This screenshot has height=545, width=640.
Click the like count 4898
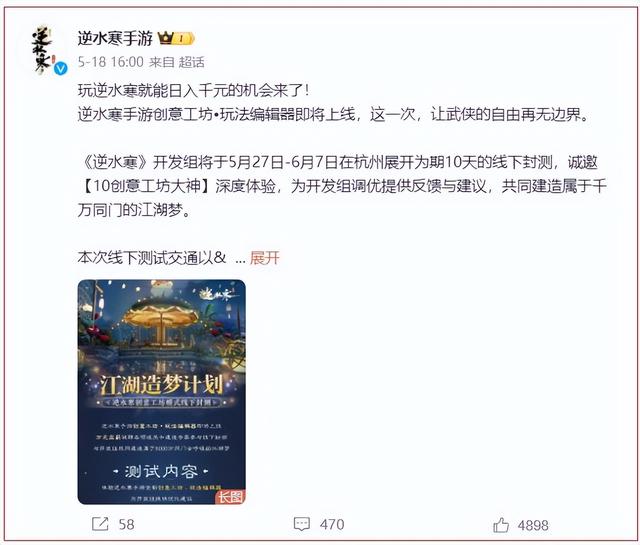click(533, 525)
